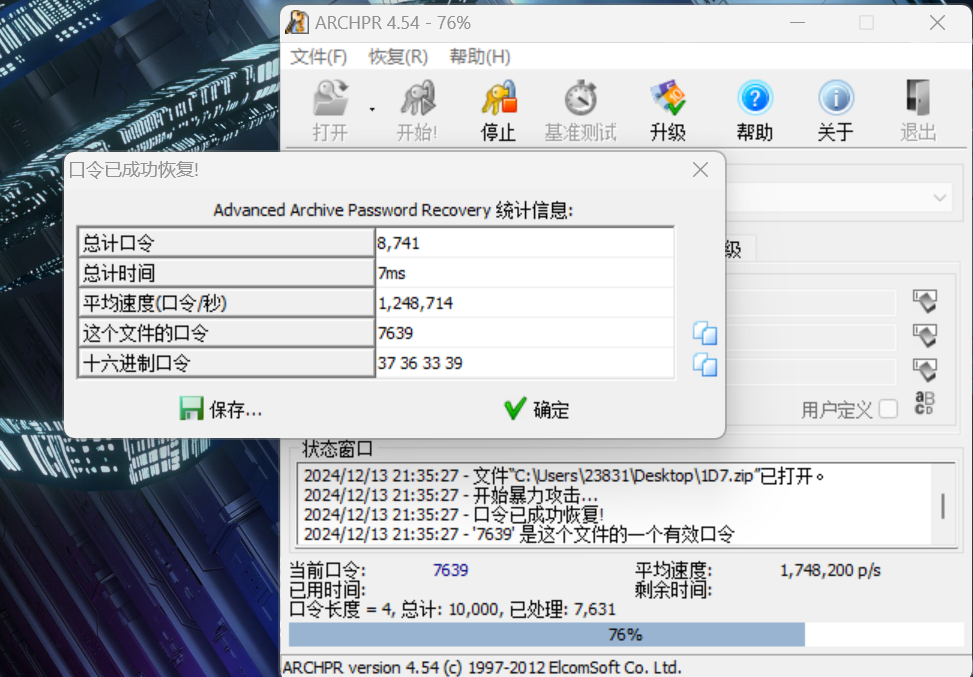Viewport: 973px width, 677px height.
Task: Stop the attack with 停止 icon
Action: tap(499, 98)
